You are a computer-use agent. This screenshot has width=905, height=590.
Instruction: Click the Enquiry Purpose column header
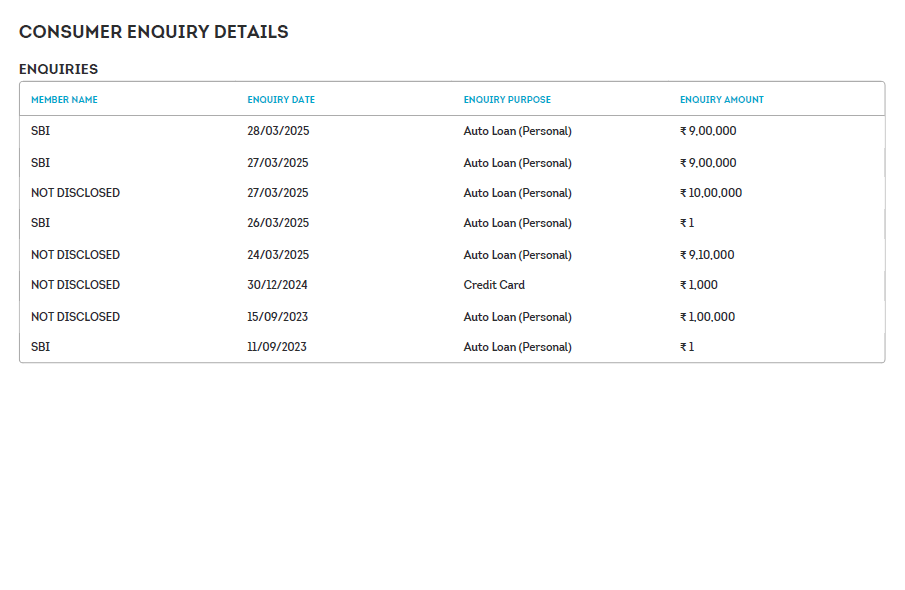point(507,100)
